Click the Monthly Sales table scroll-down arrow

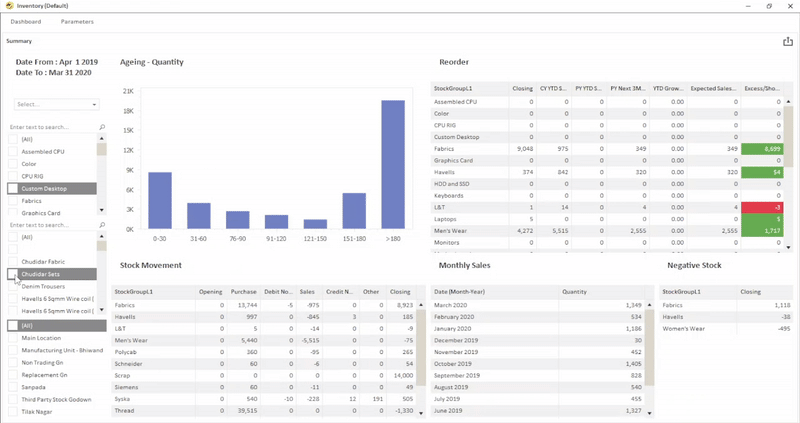[649, 413]
